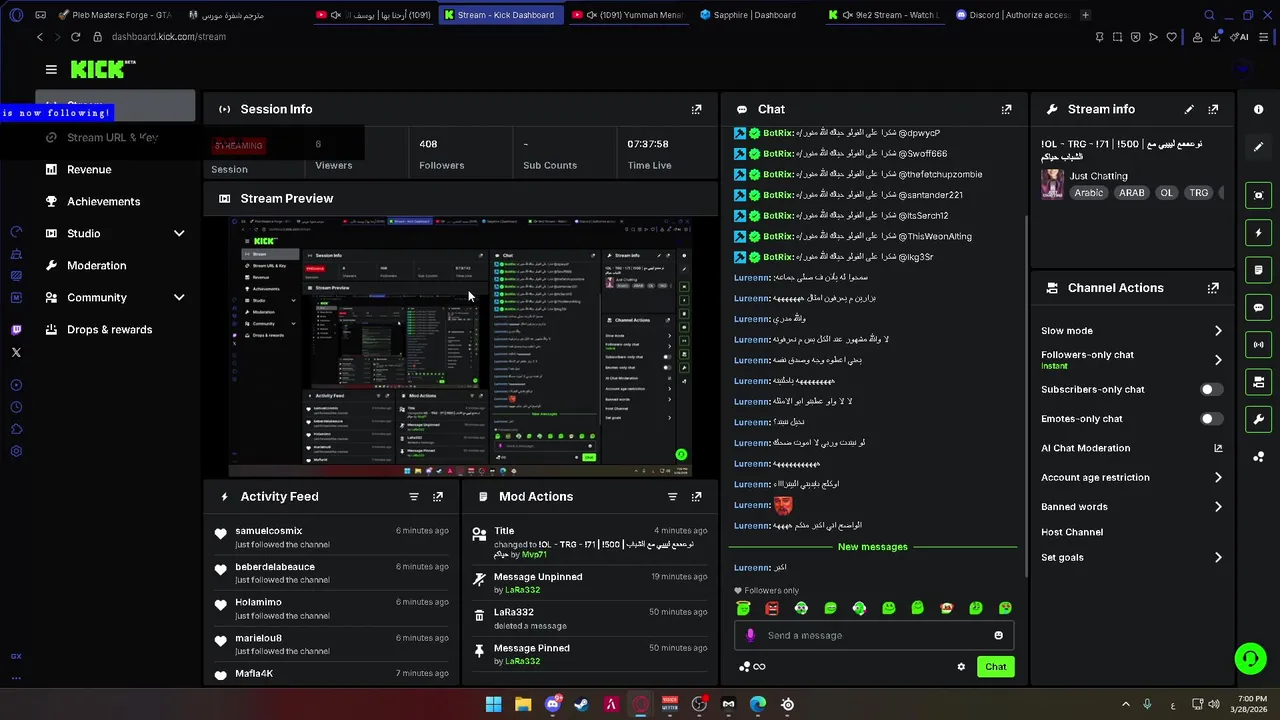The image size is (1280, 720).
Task: Click the Send a message input field
Action: tap(875, 635)
